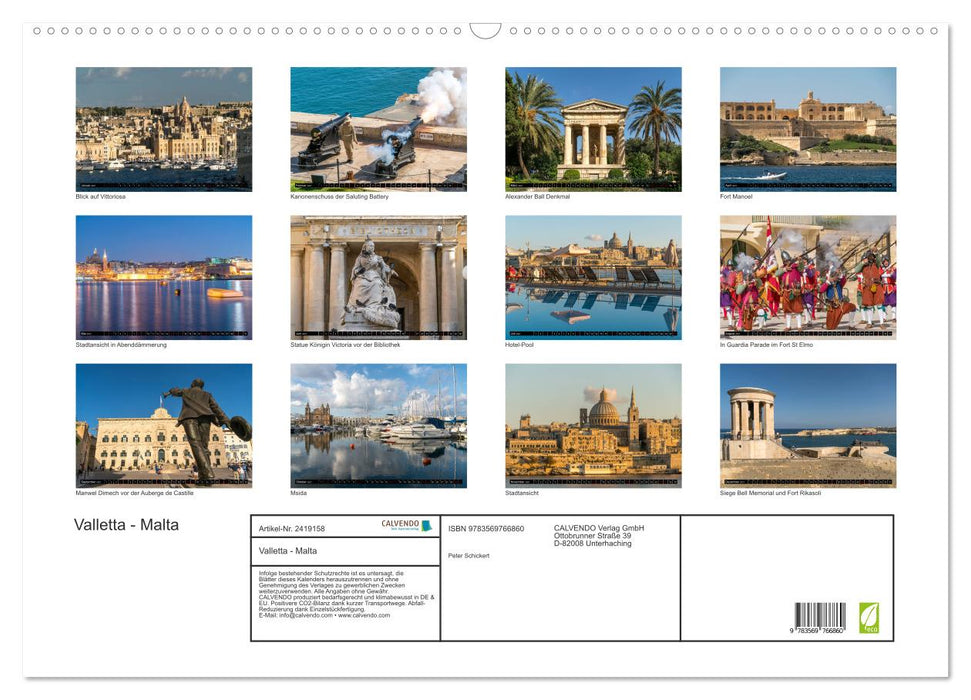Click the Siege Bell Memorial photo
Screen dimensions: 971x700
[808, 426]
